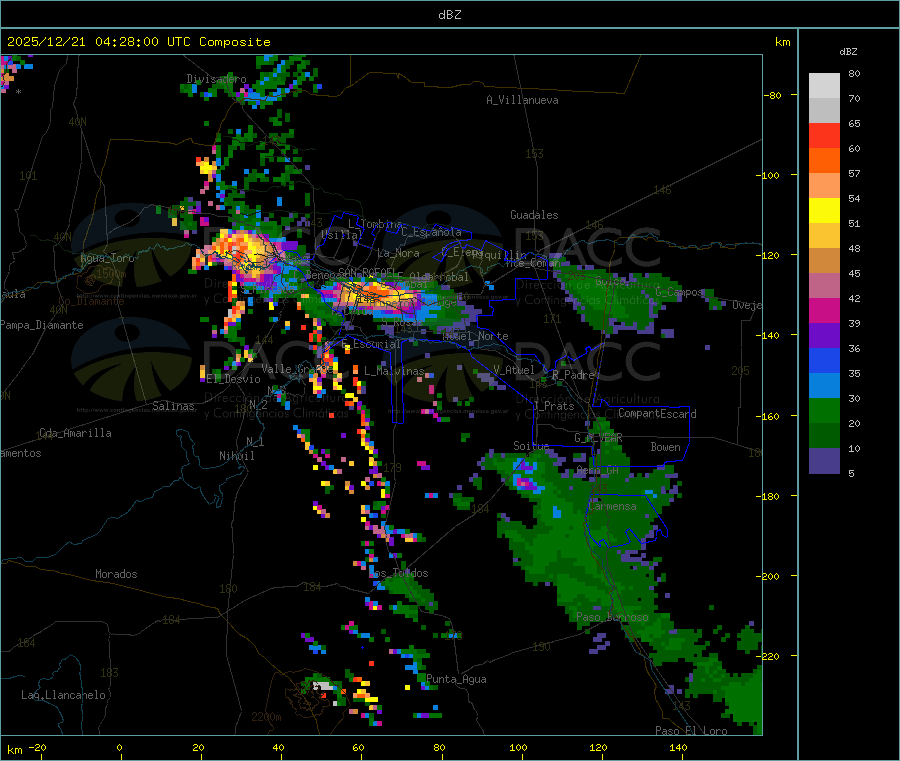The width and height of the screenshot is (900, 761).
Task: Click the Nihuil map label
Action: (x=236, y=456)
